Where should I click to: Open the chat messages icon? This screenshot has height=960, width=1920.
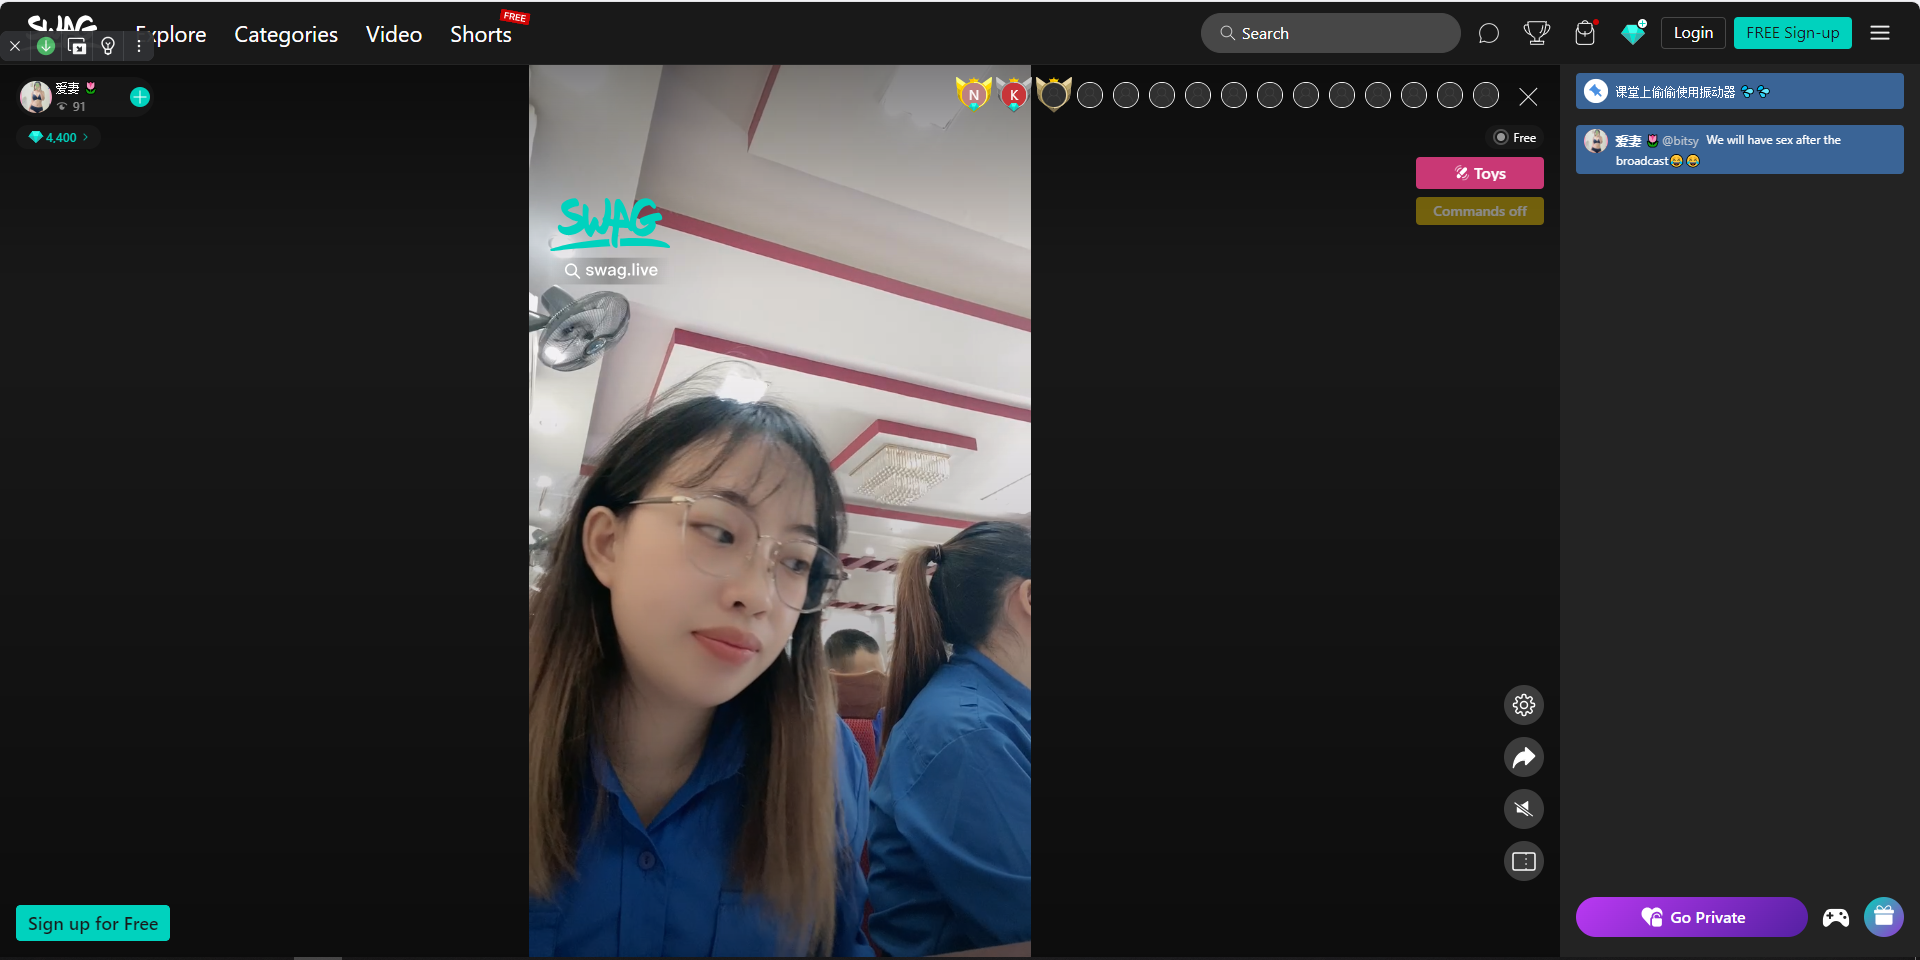coord(1488,34)
